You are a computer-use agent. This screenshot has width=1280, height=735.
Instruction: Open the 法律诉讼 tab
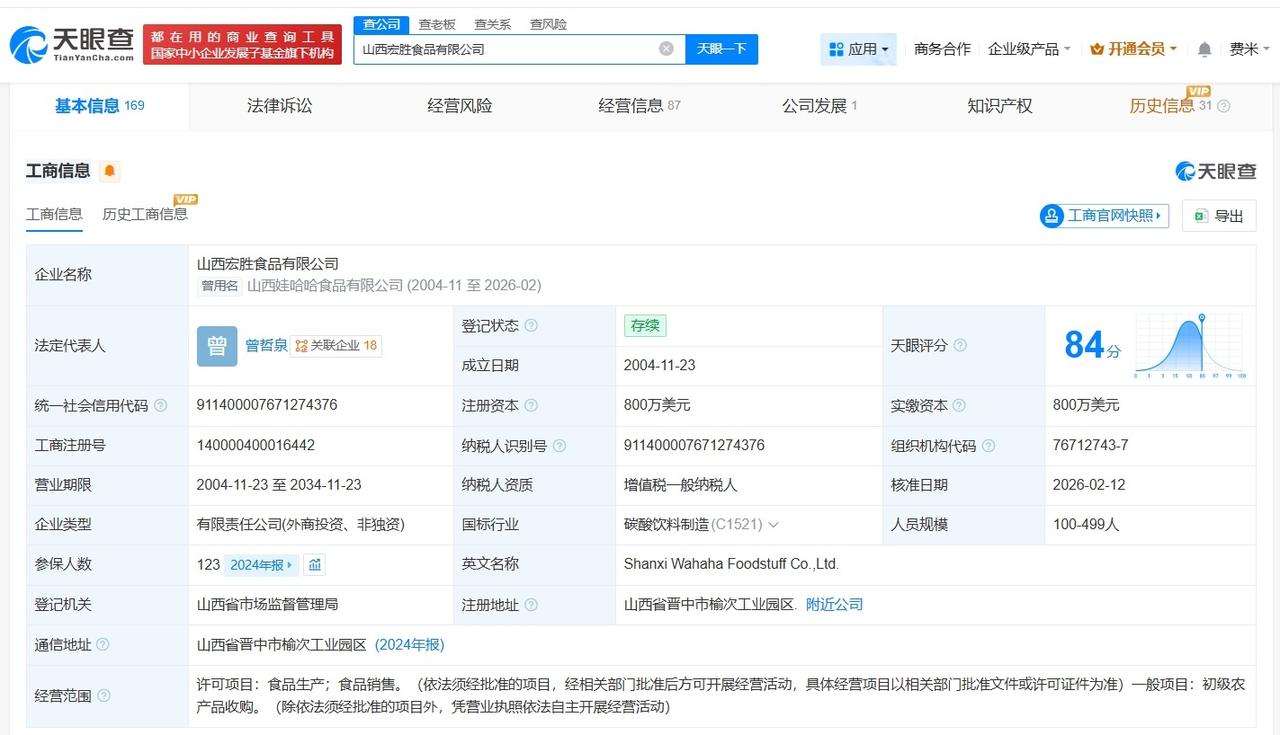tap(280, 106)
